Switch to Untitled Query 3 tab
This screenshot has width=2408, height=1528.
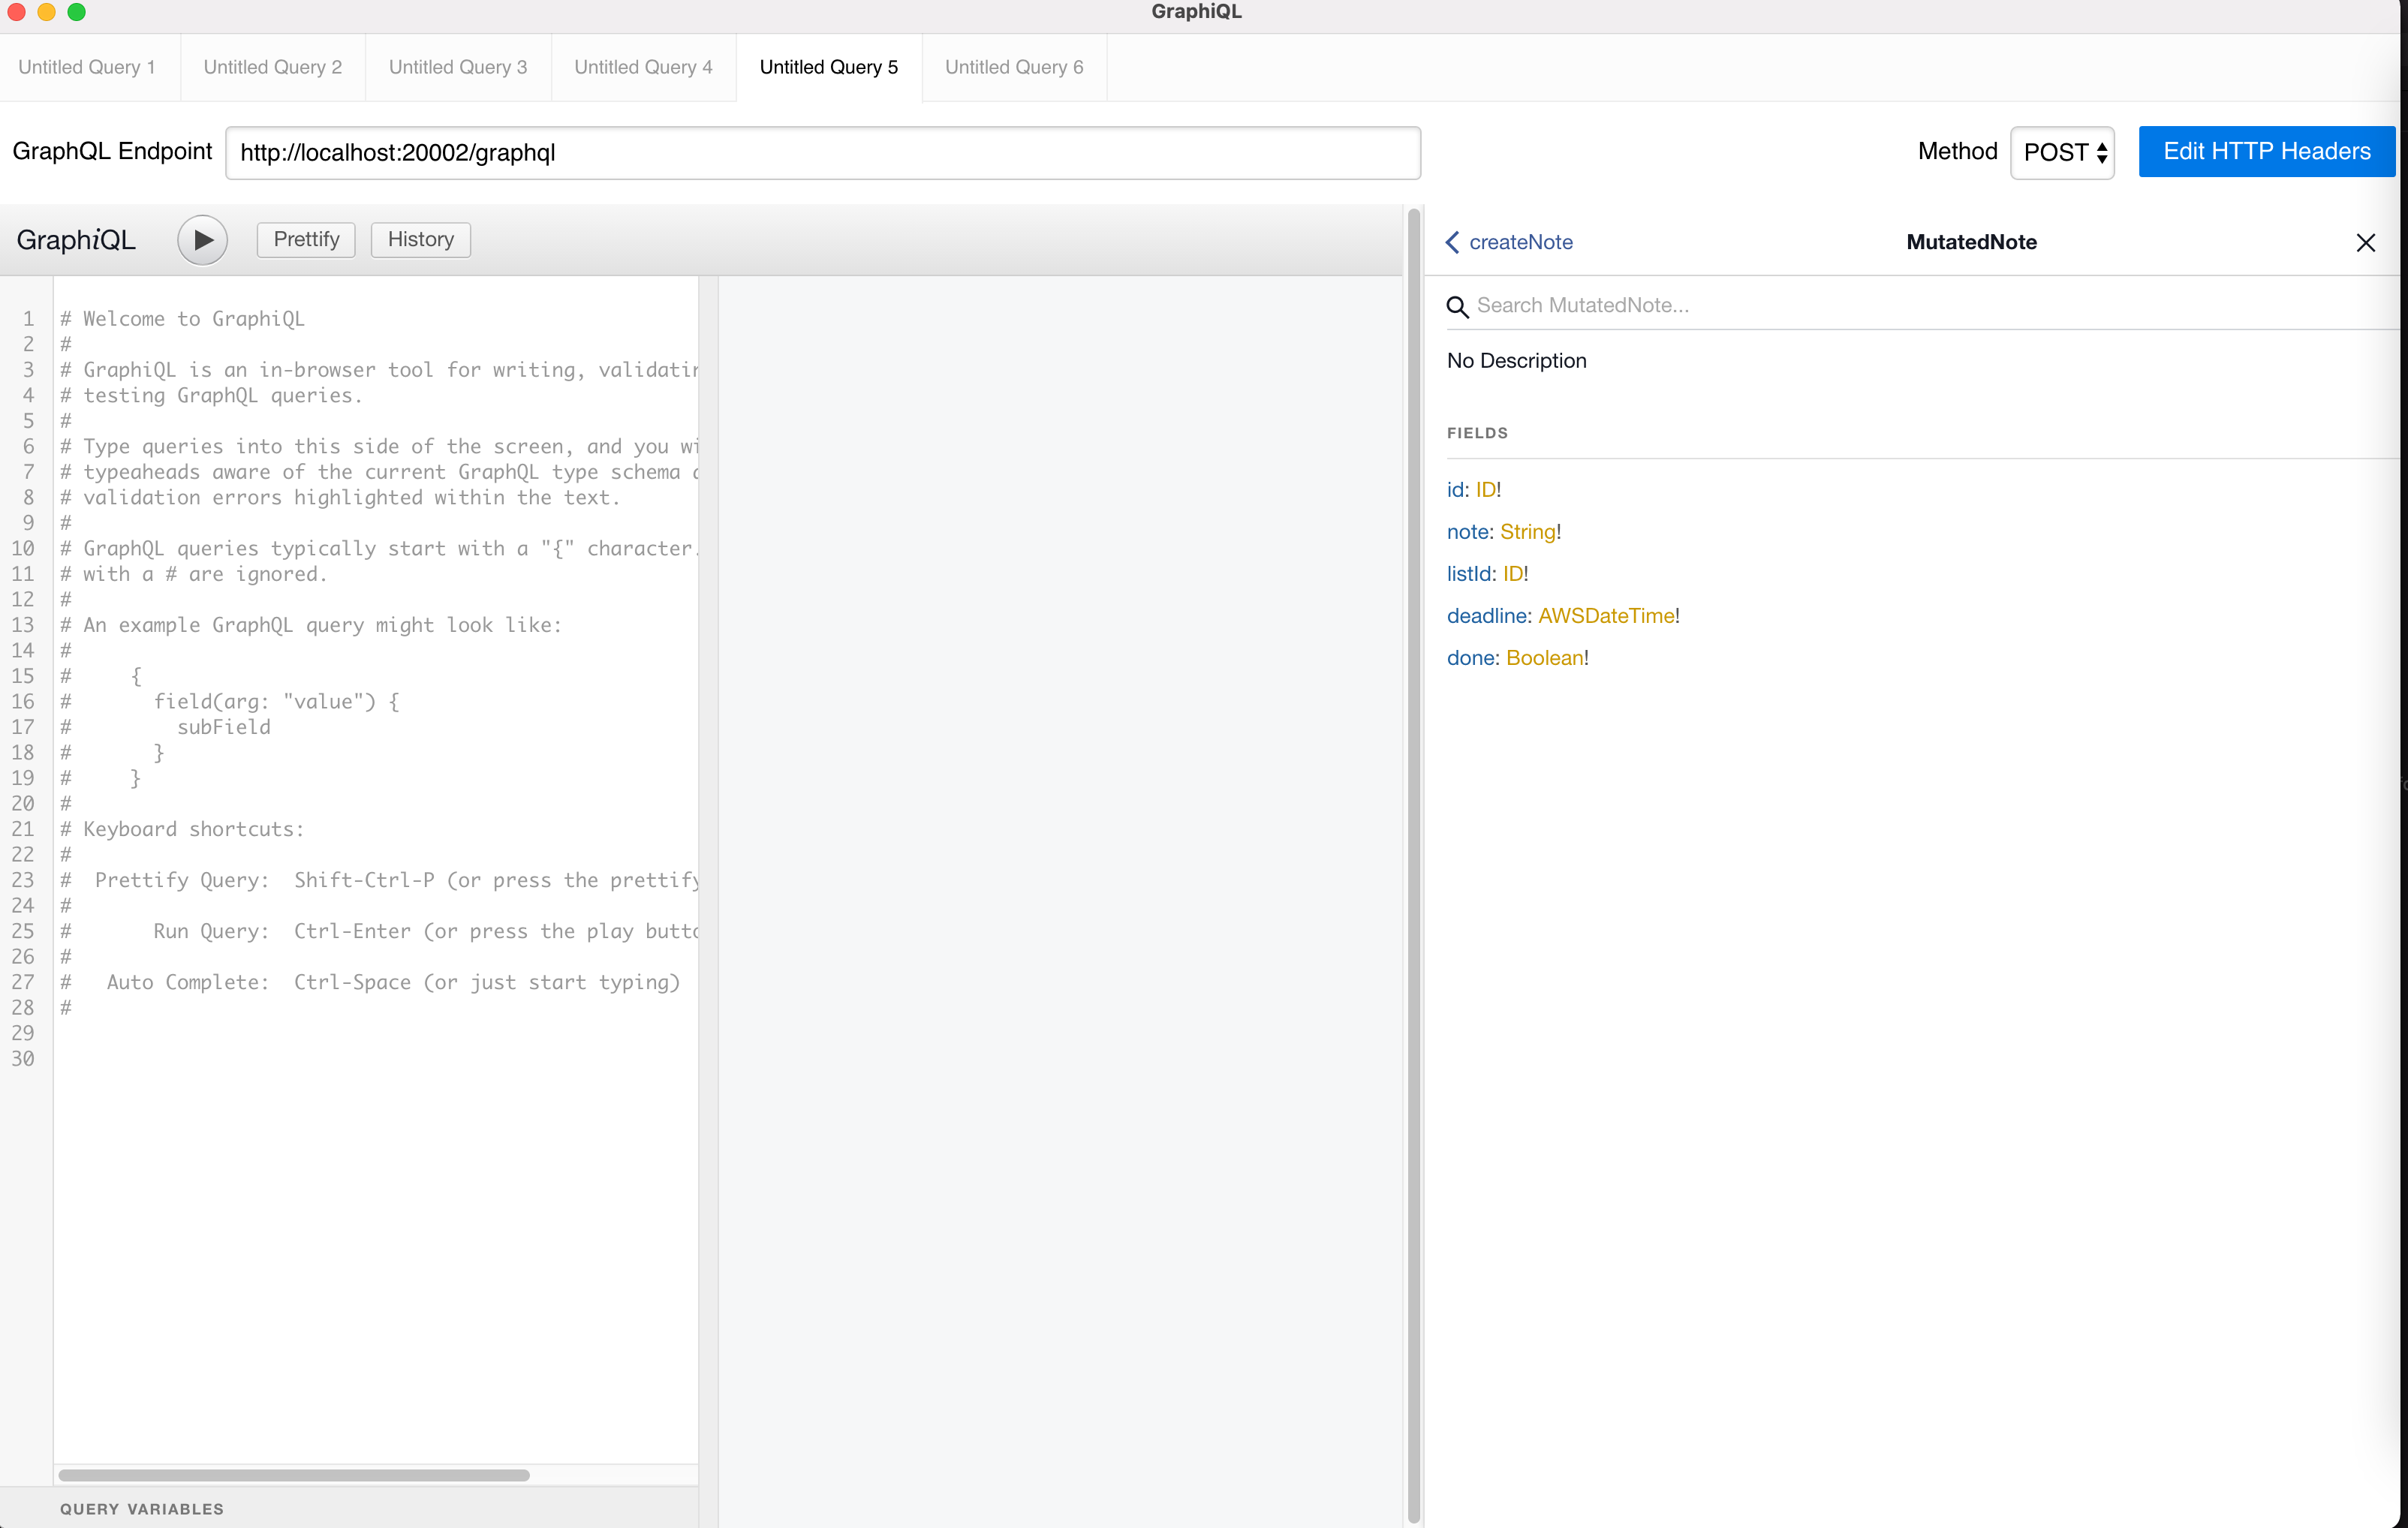(x=458, y=67)
